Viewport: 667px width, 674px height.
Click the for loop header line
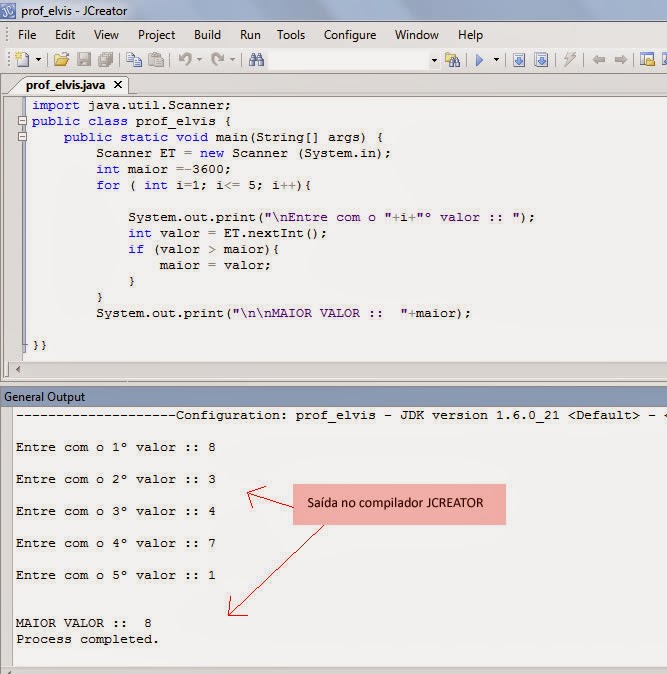[x=203, y=185]
